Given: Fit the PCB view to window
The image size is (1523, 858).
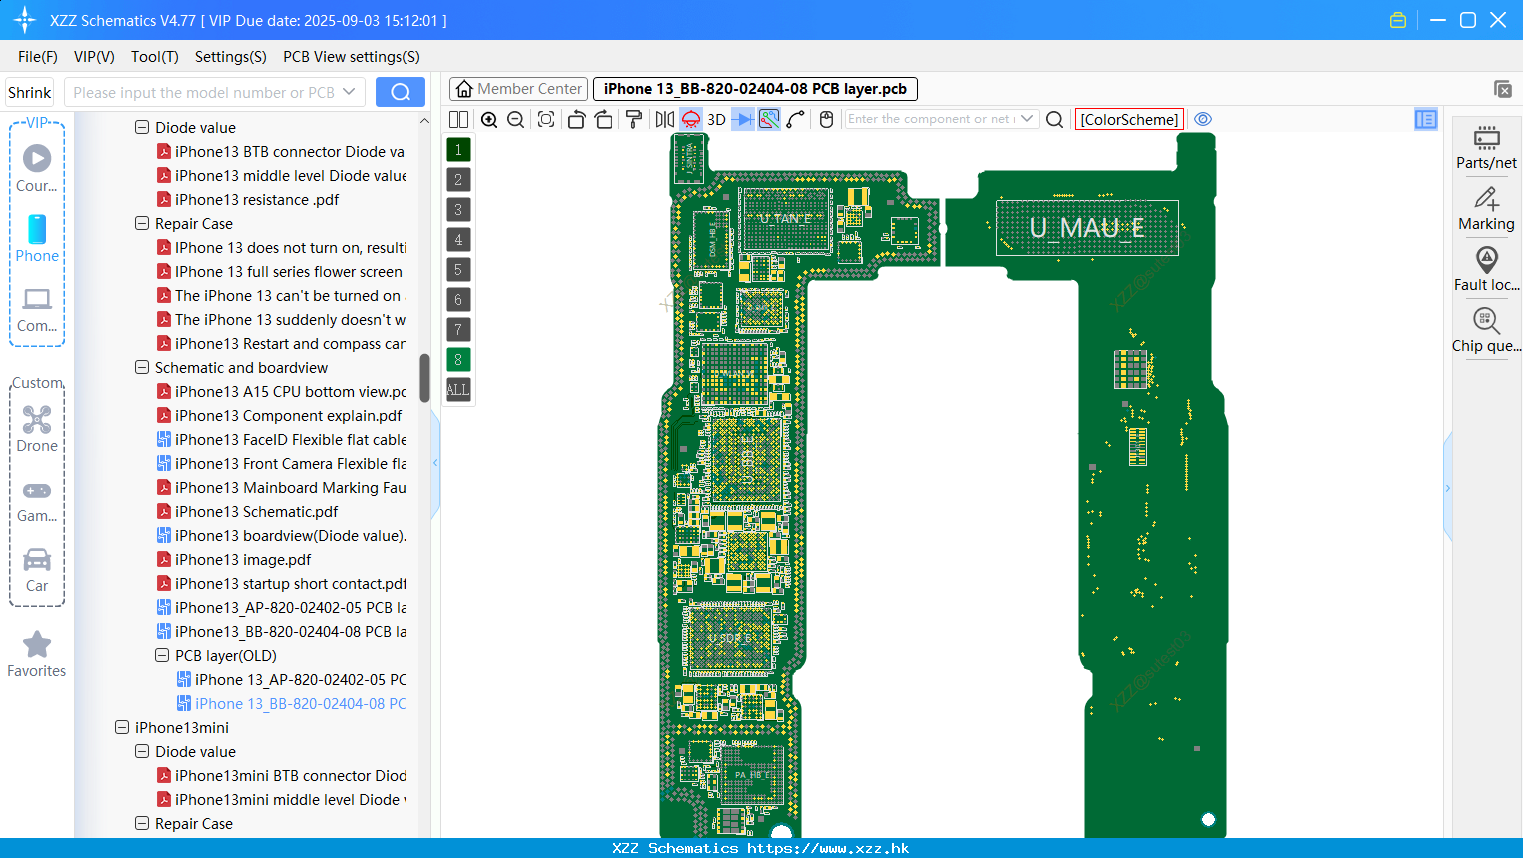Looking at the screenshot, I should (546, 120).
